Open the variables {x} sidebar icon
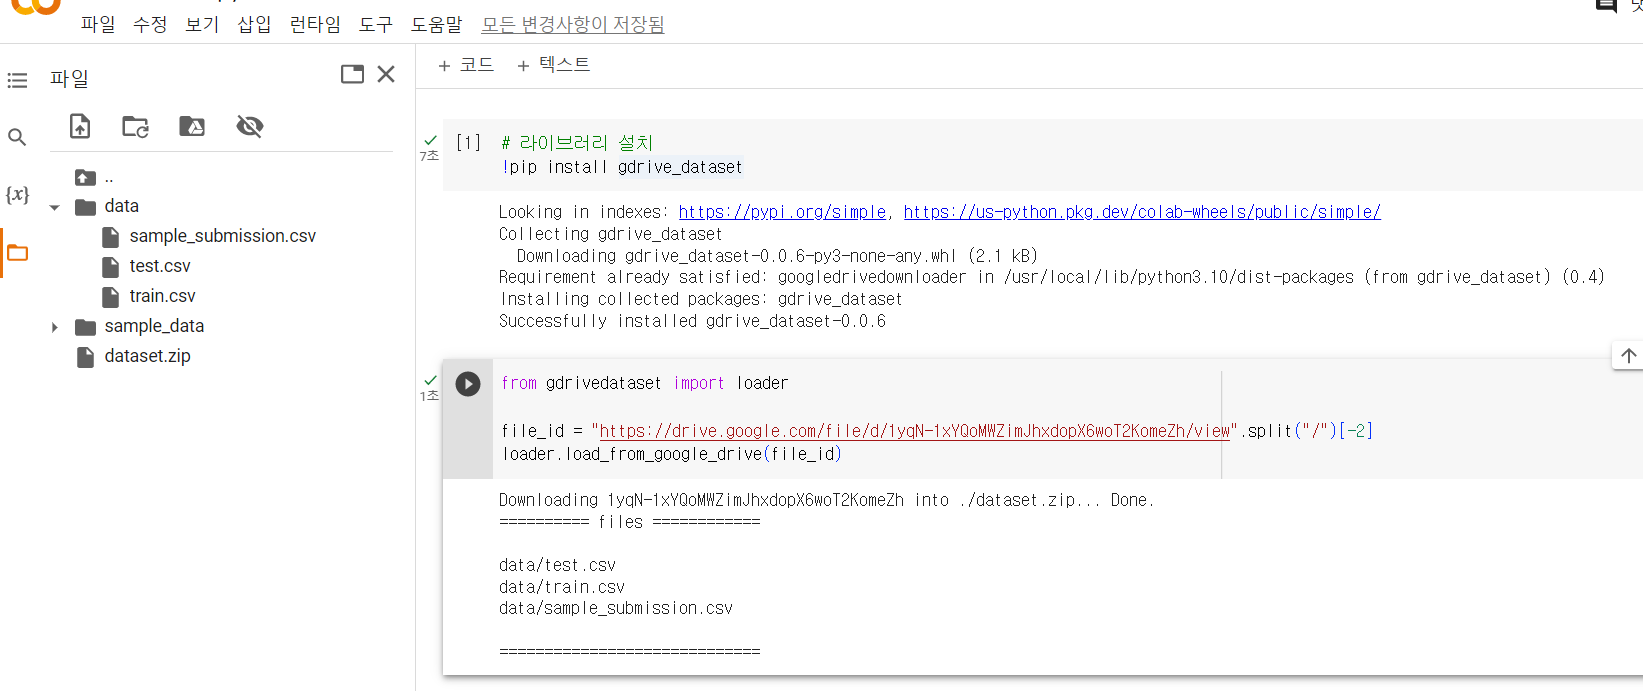This screenshot has height=691, width=1643. click(17, 194)
